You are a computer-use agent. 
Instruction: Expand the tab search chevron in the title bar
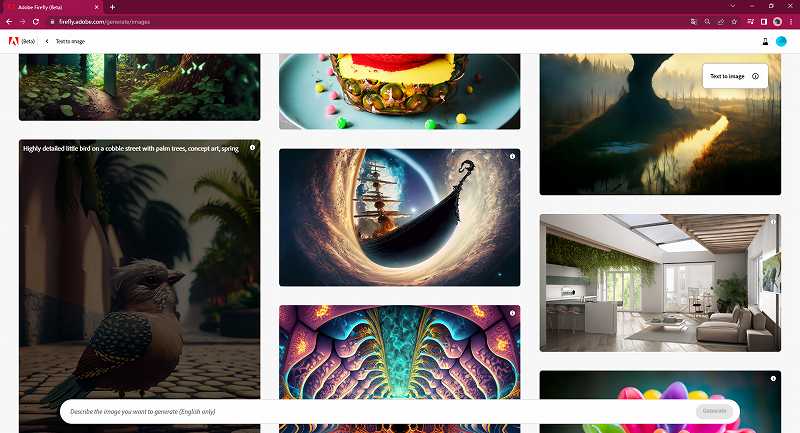point(733,6)
